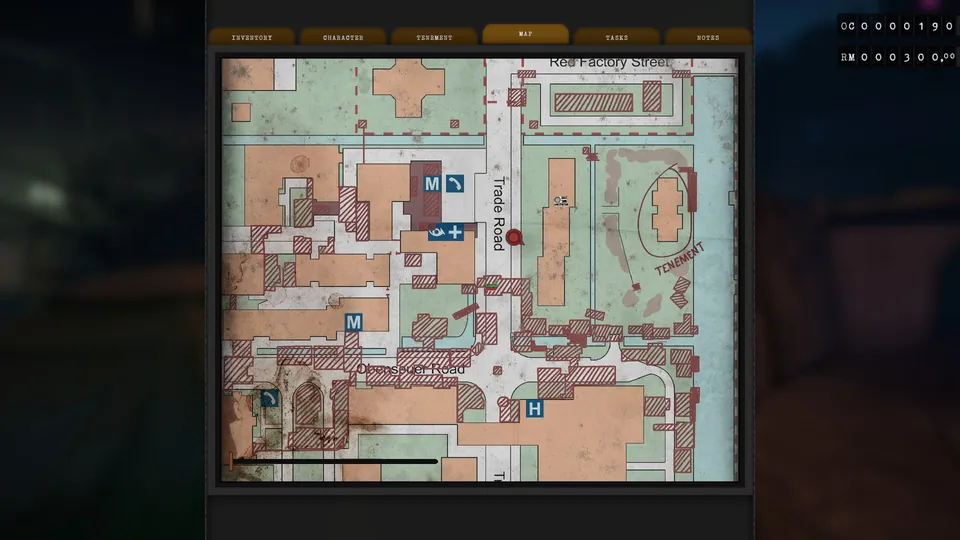This screenshot has height=540, width=960.
Task: Click the phone icon in bottom-left map area
Action: [x=269, y=399]
